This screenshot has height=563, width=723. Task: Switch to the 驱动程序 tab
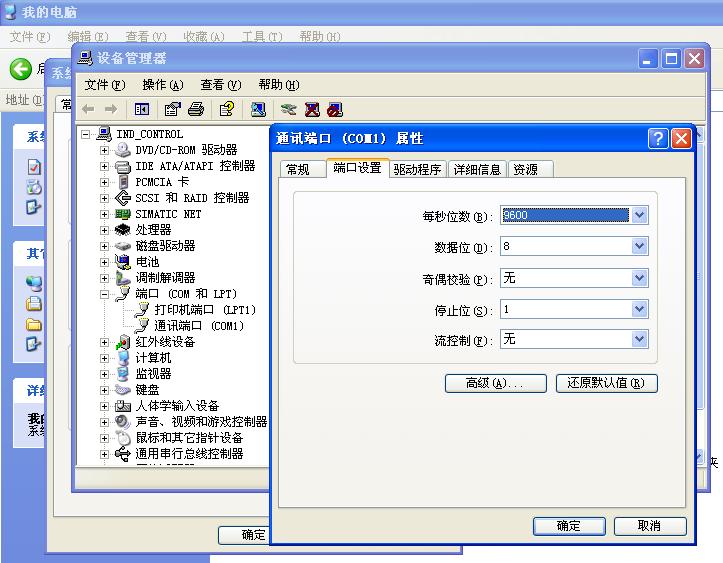(x=417, y=169)
